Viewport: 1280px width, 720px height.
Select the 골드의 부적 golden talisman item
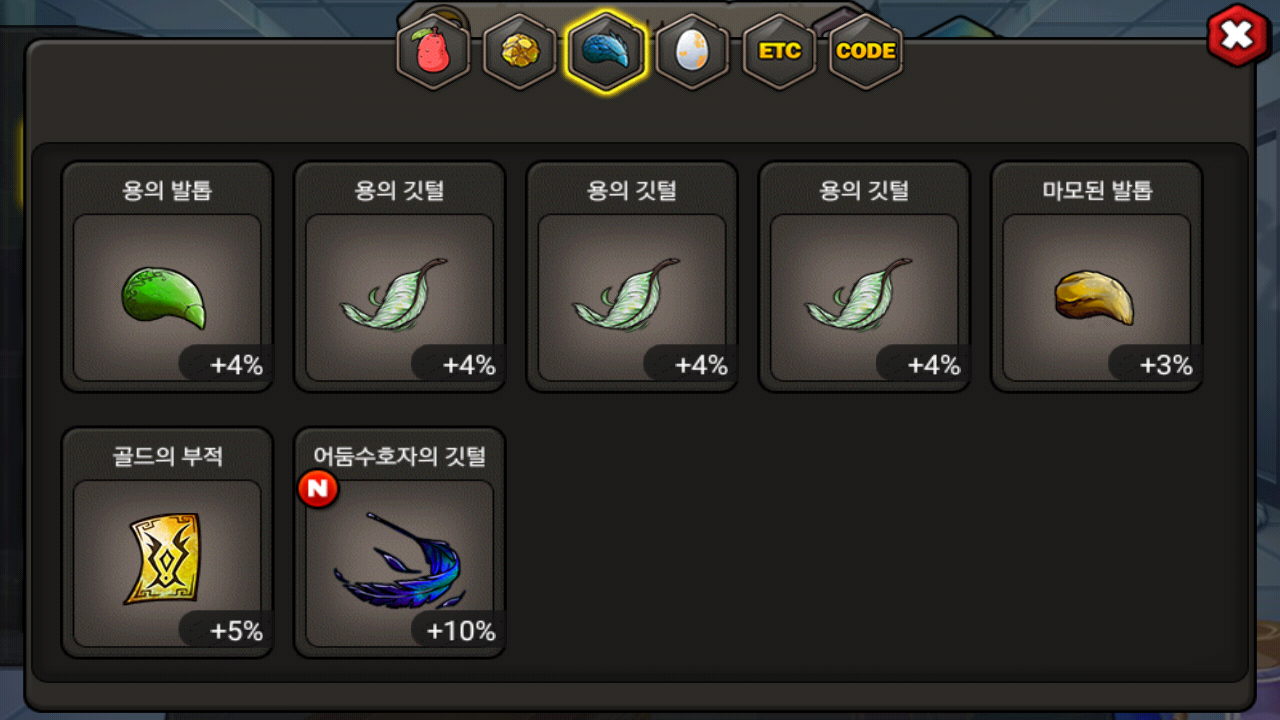[x=167, y=543]
